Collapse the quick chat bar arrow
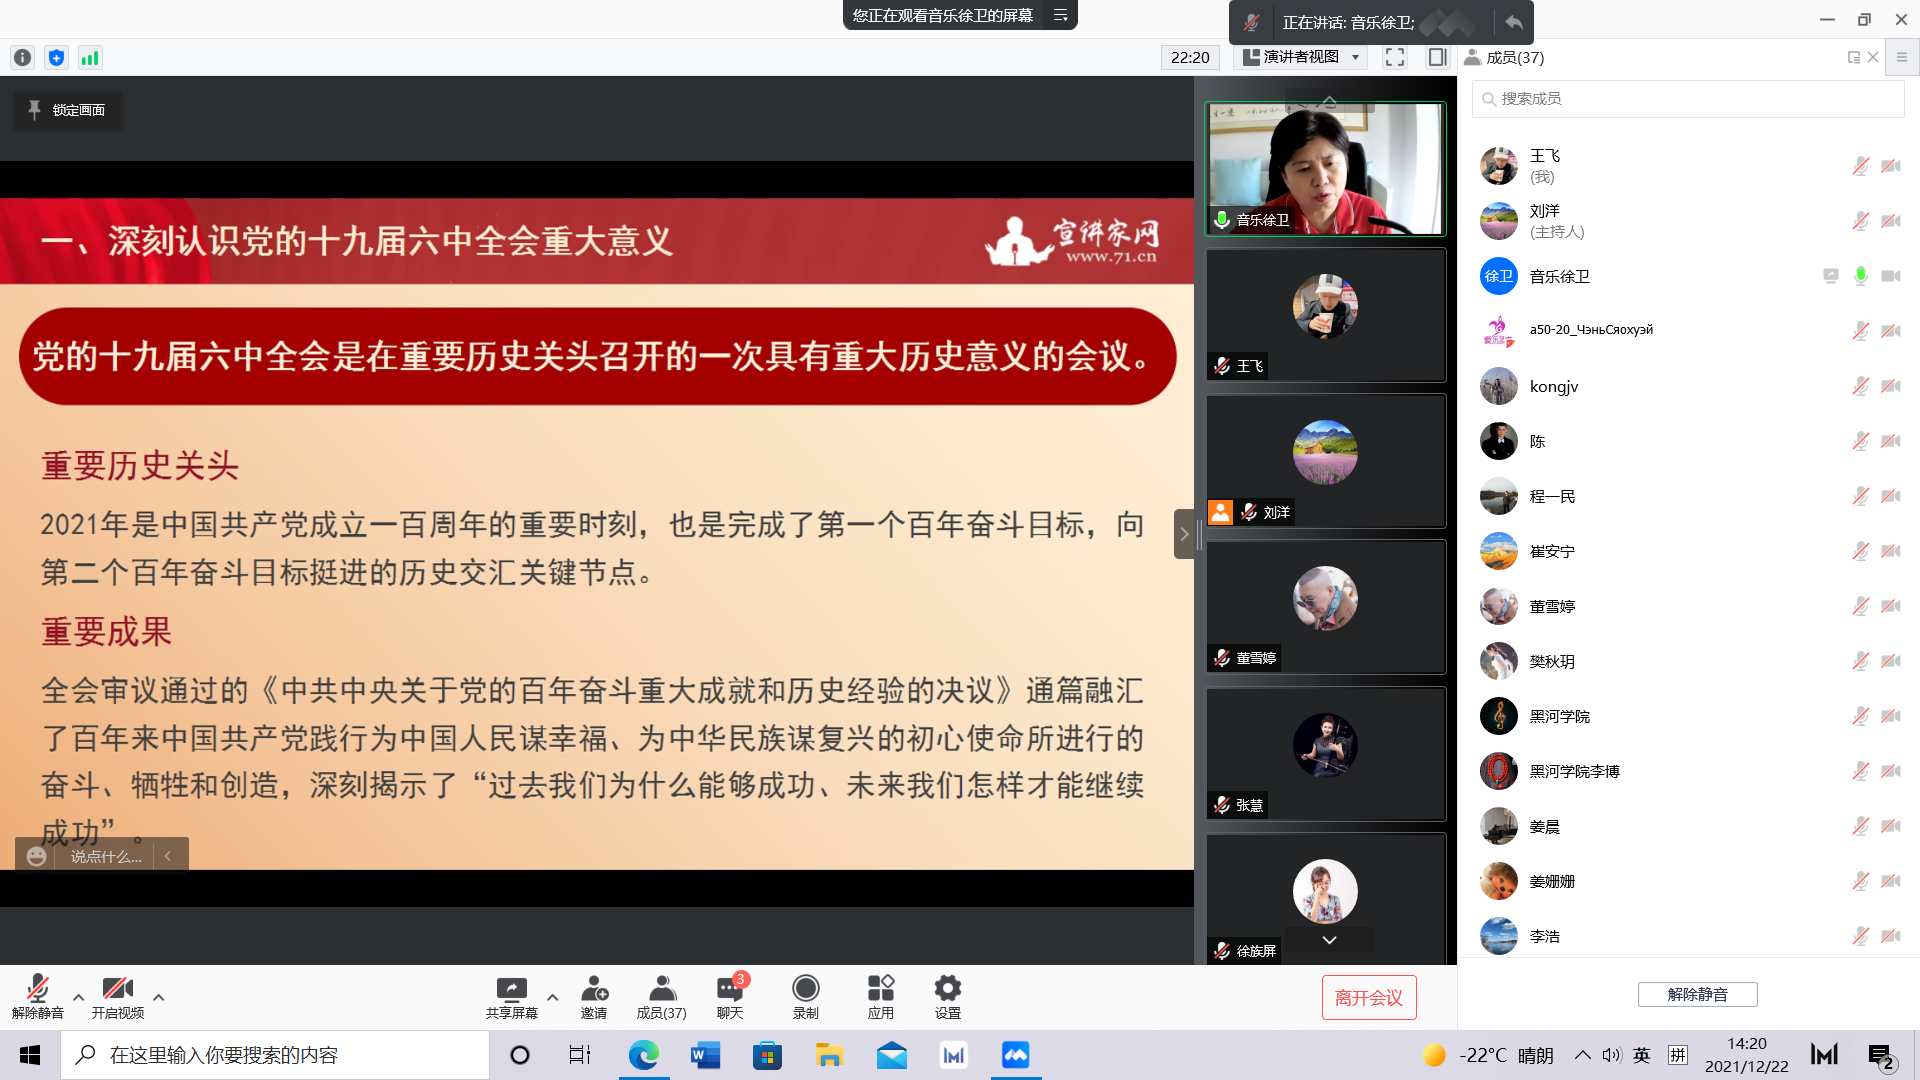Viewport: 1920px width, 1080px height. pos(168,856)
